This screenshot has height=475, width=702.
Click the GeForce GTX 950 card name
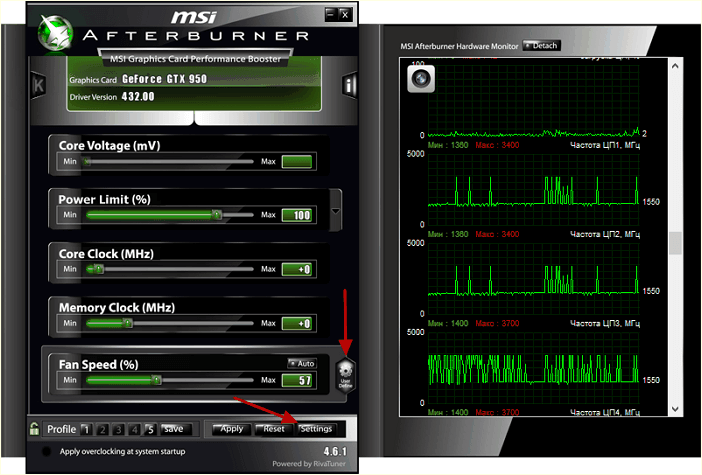coord(164,79)
